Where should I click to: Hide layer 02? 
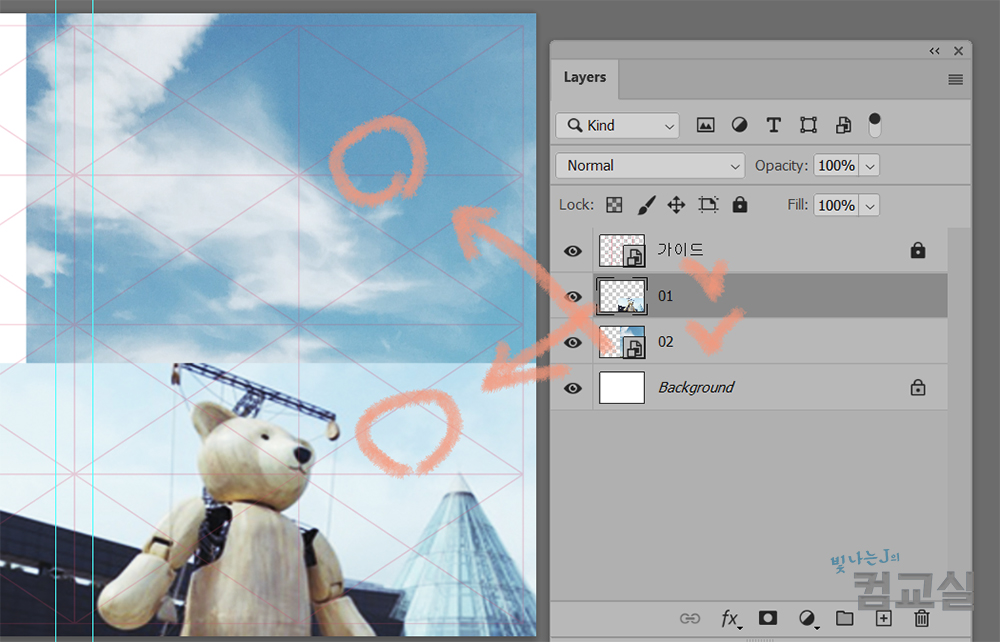point(573,343)
